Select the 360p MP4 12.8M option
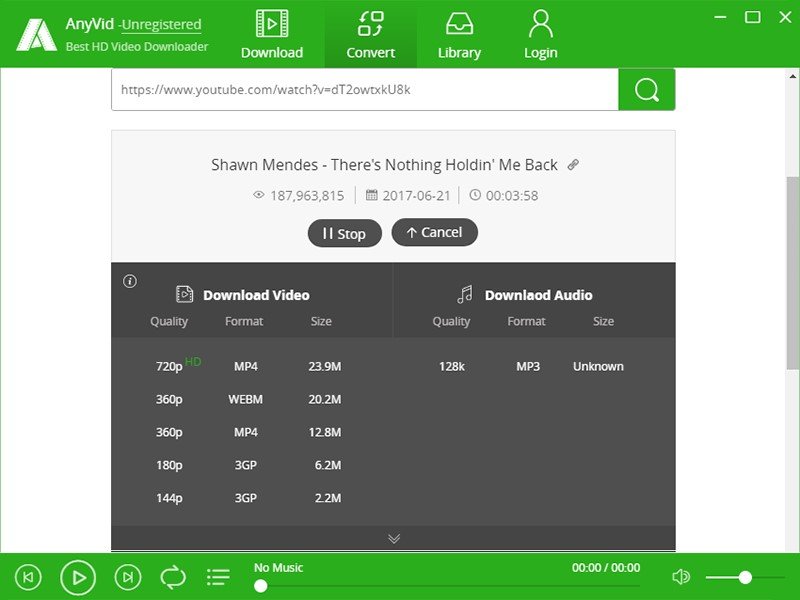The image size is (800, 600). click(252, 432)
